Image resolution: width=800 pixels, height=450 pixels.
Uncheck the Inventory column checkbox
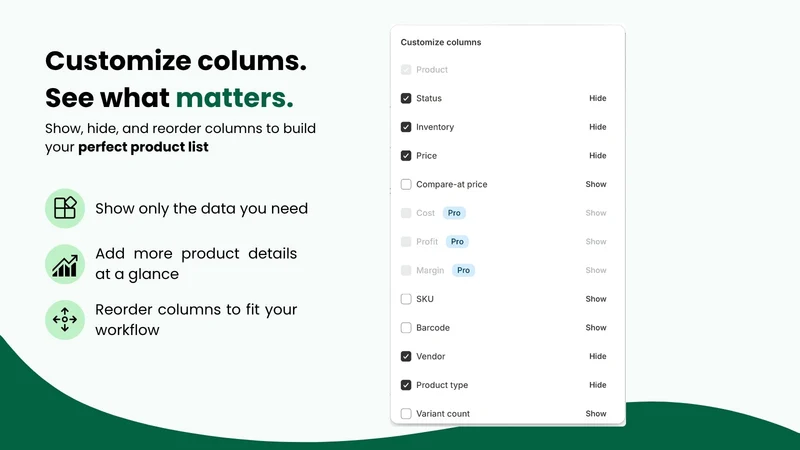tap(406, 127)
